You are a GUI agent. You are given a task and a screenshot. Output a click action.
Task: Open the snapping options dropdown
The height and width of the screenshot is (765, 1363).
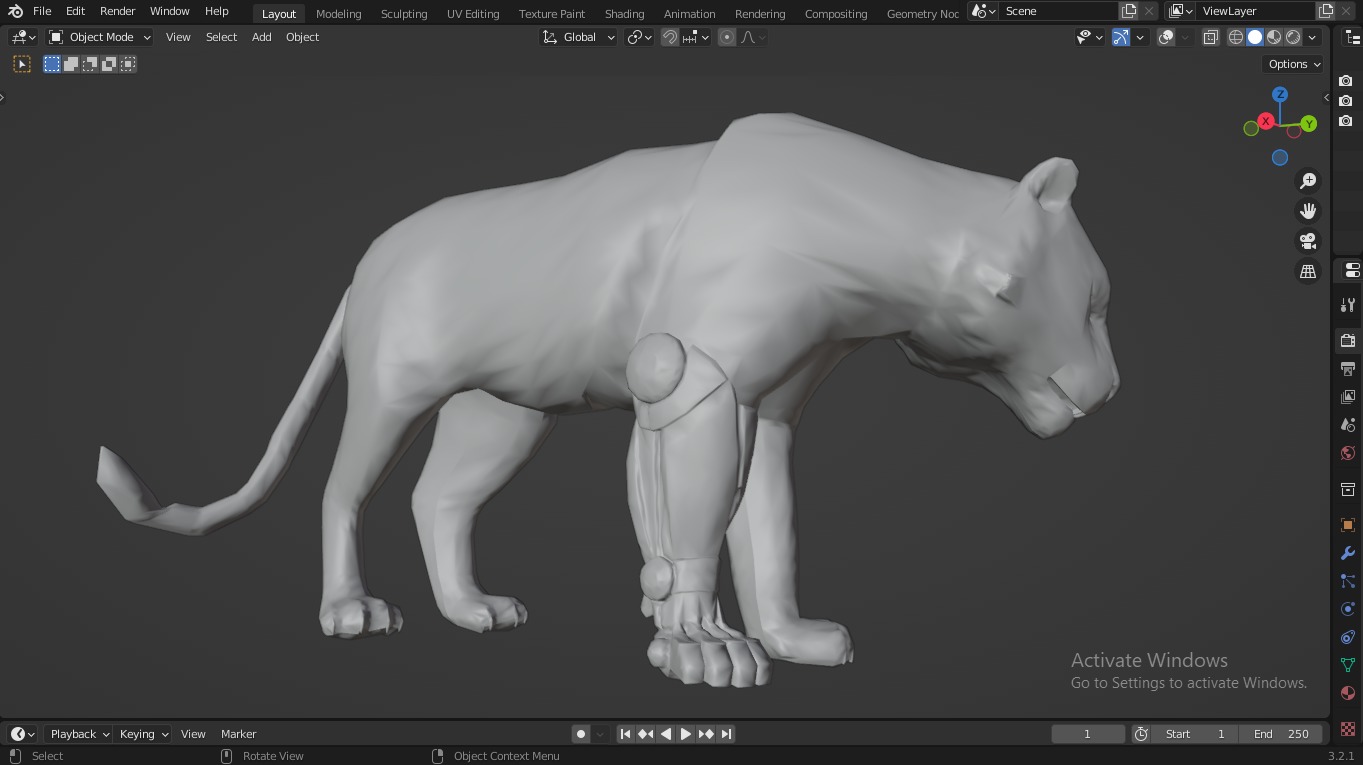(x=696, y=37)
